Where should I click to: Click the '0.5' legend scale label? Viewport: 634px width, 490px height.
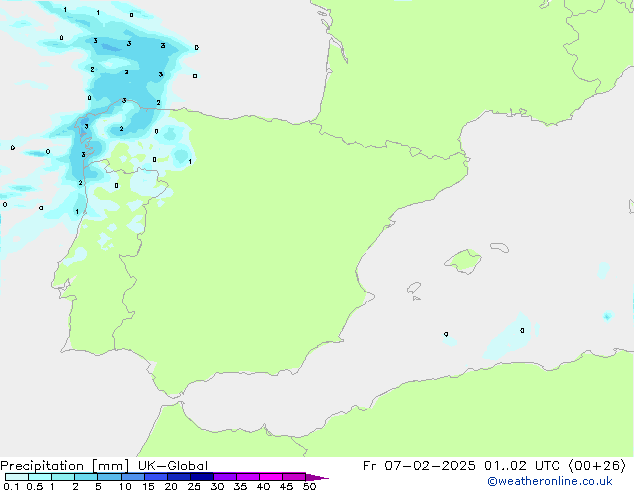34,486
